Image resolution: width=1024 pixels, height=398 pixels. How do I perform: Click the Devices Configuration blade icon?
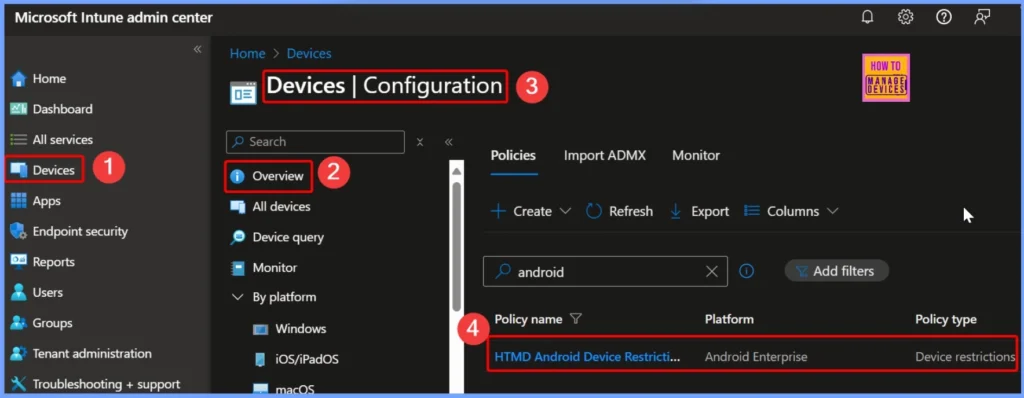pos(244,92)
